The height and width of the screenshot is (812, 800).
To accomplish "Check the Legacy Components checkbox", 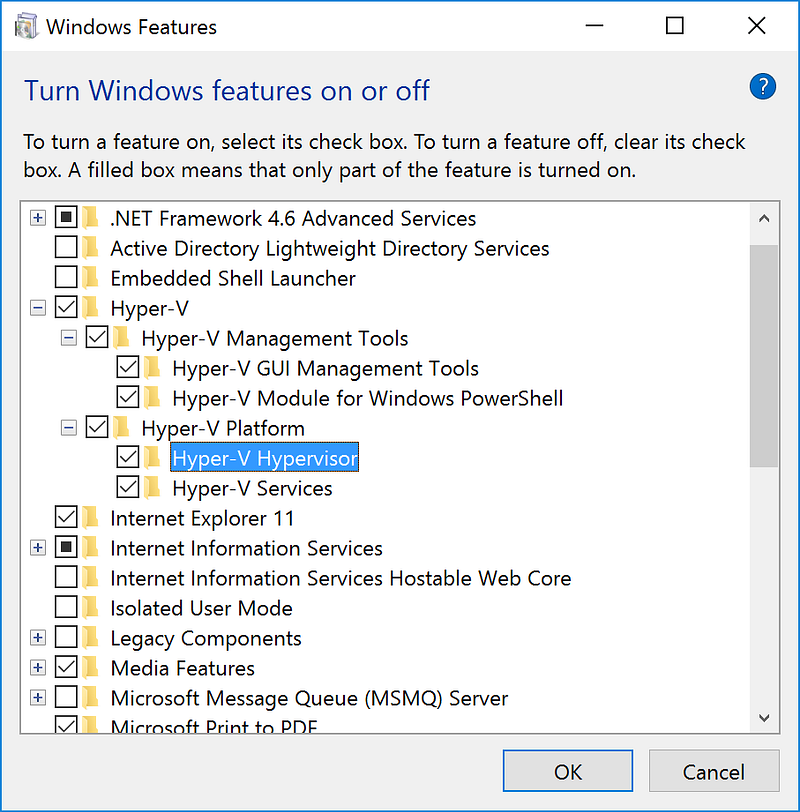I will 66,637.
